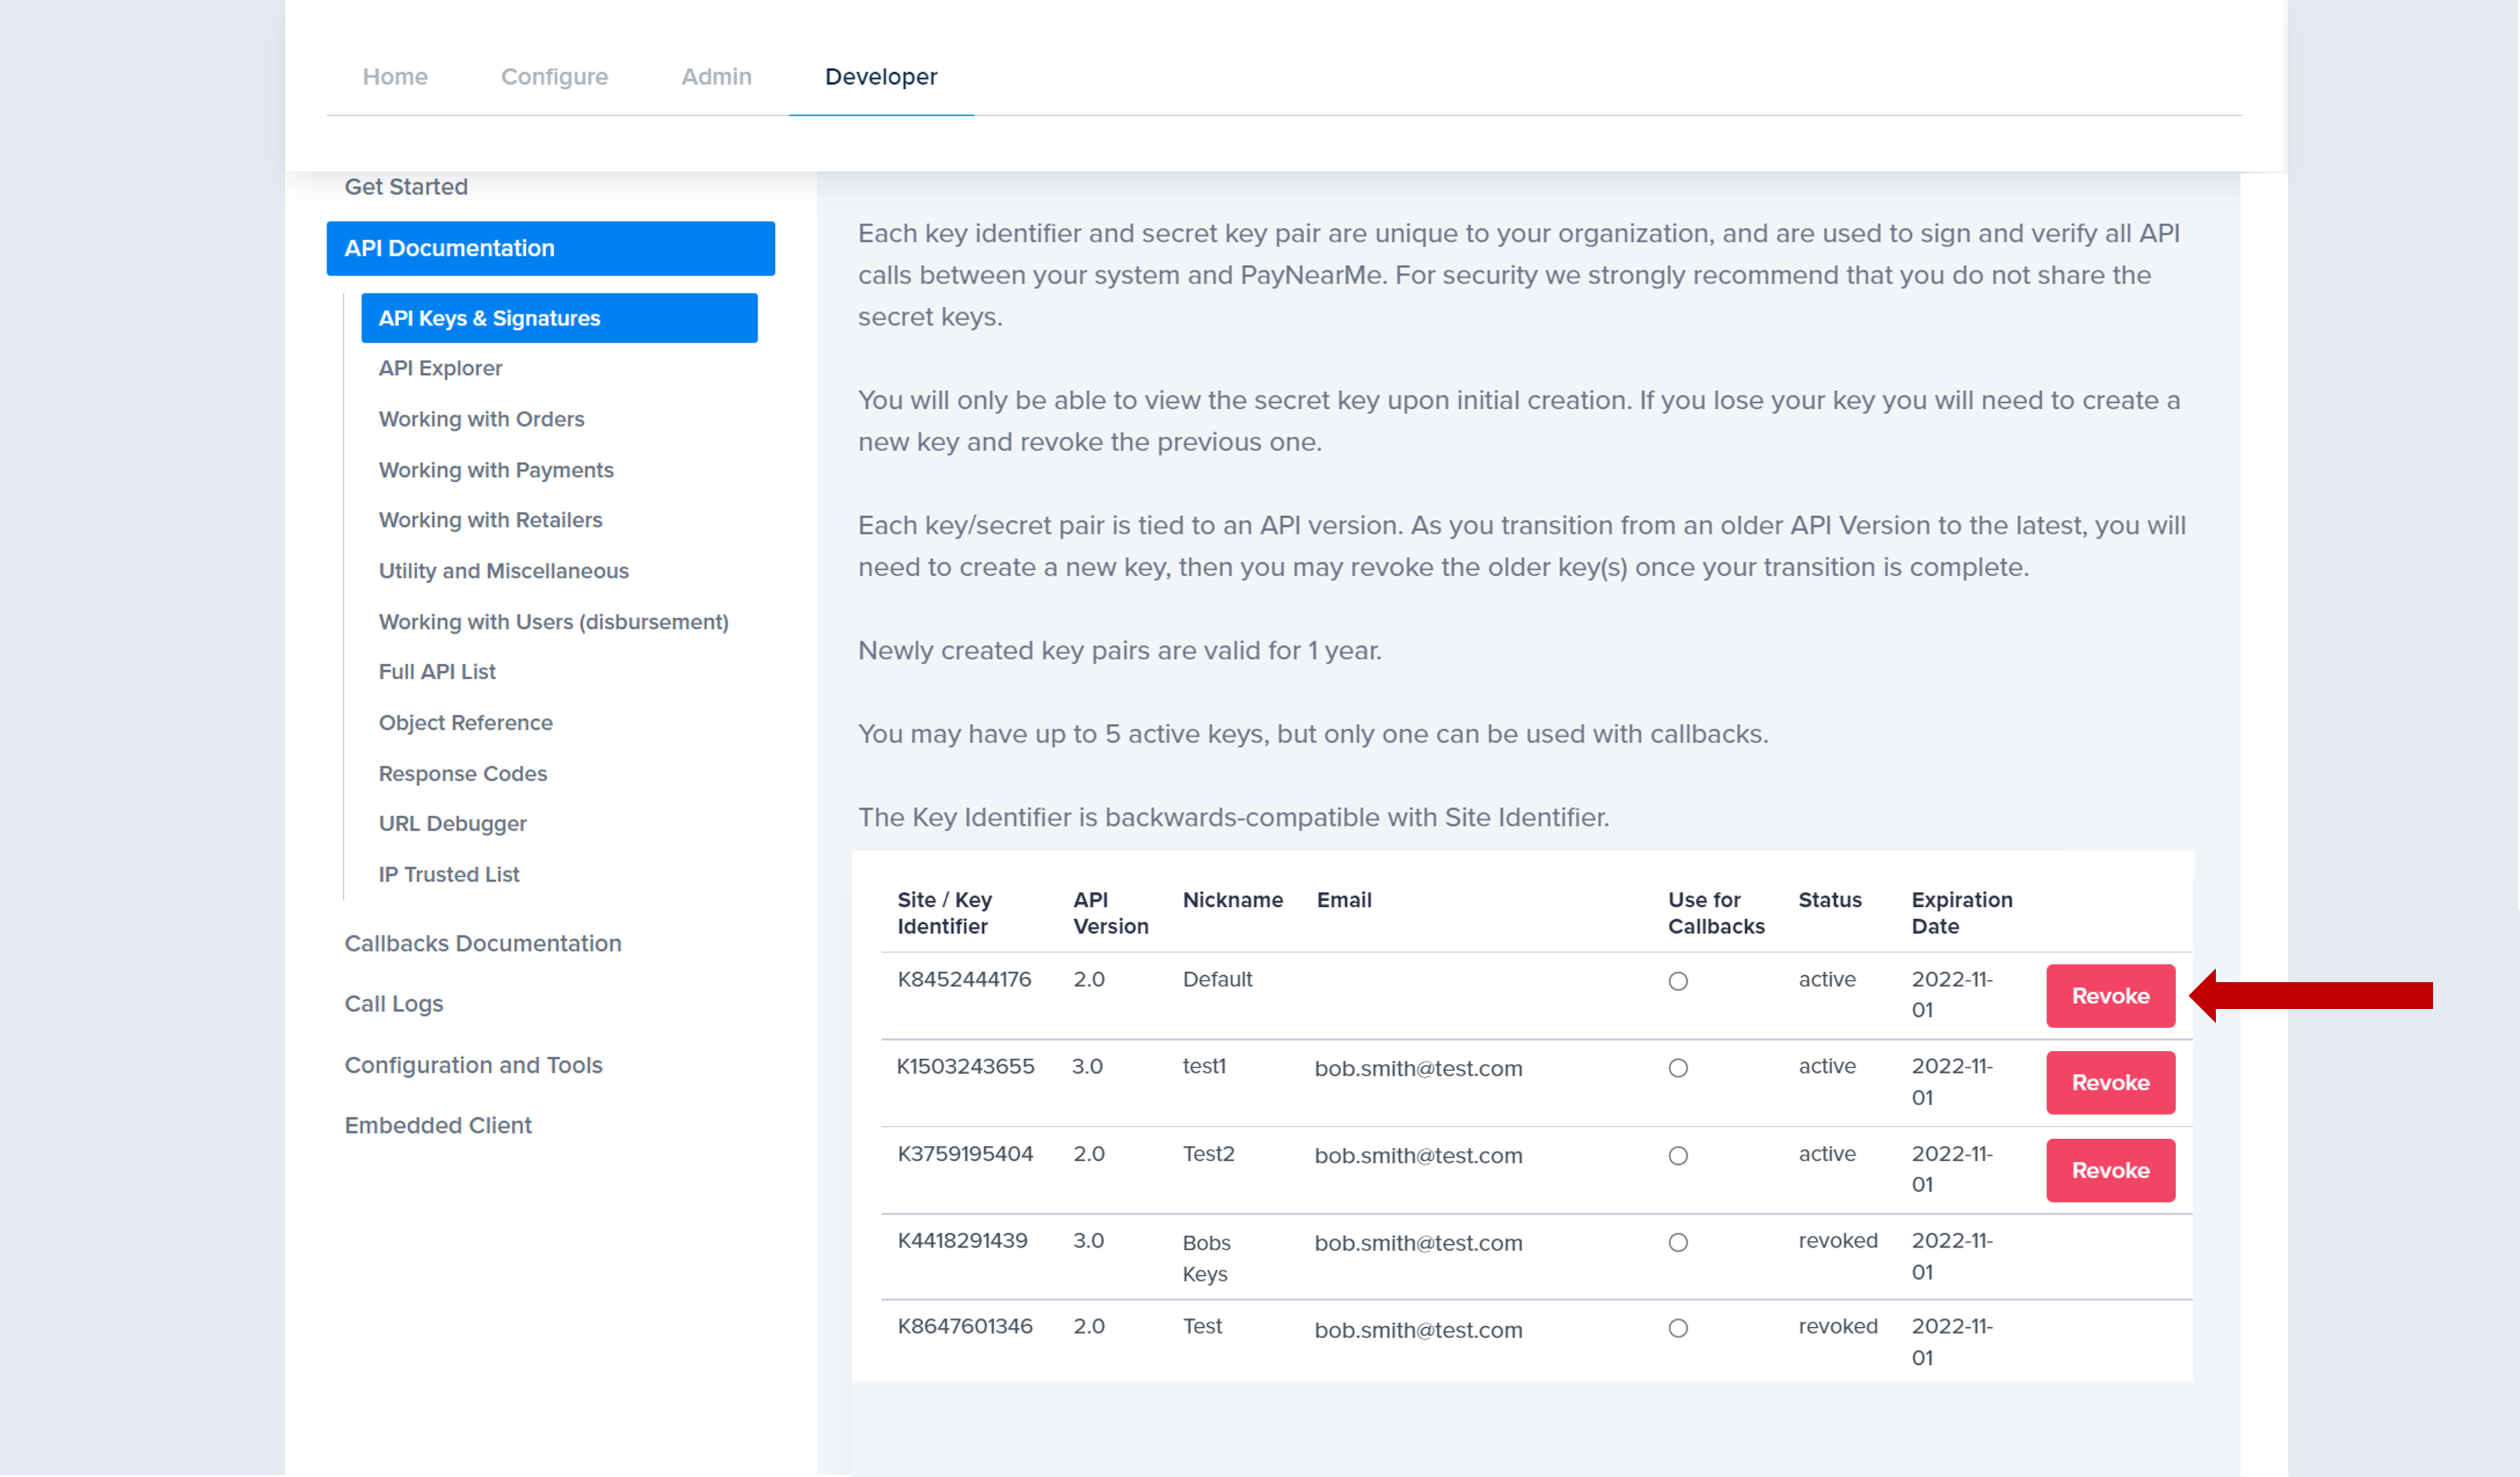View Working with Payments docs

(x=496, y=470)
